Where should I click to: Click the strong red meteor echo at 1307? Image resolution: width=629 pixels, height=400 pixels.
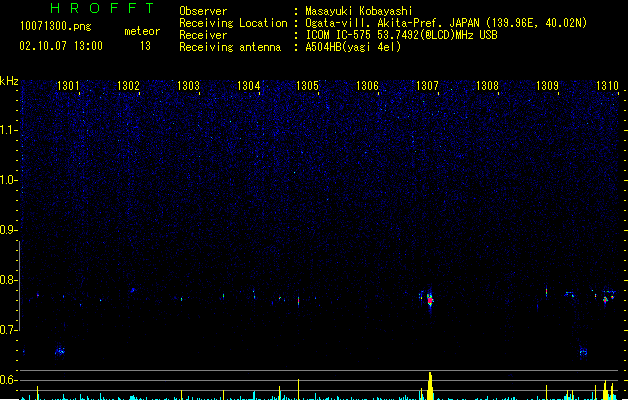[x=430, y=300]
